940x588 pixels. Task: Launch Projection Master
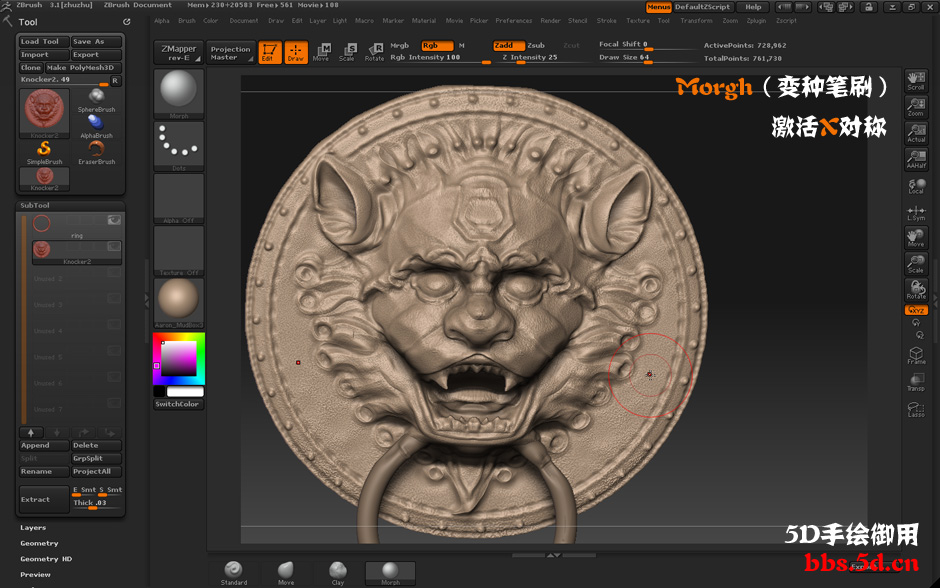pyautogui.click(x=230, y=53)
